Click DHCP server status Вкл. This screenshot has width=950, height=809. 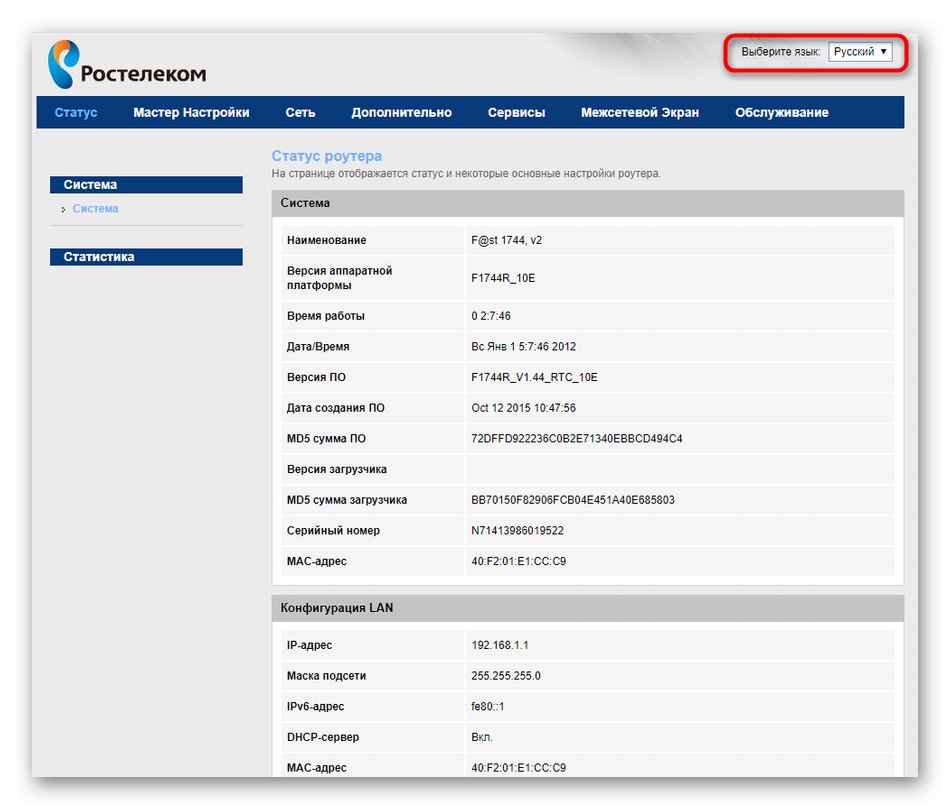(482, 737)
